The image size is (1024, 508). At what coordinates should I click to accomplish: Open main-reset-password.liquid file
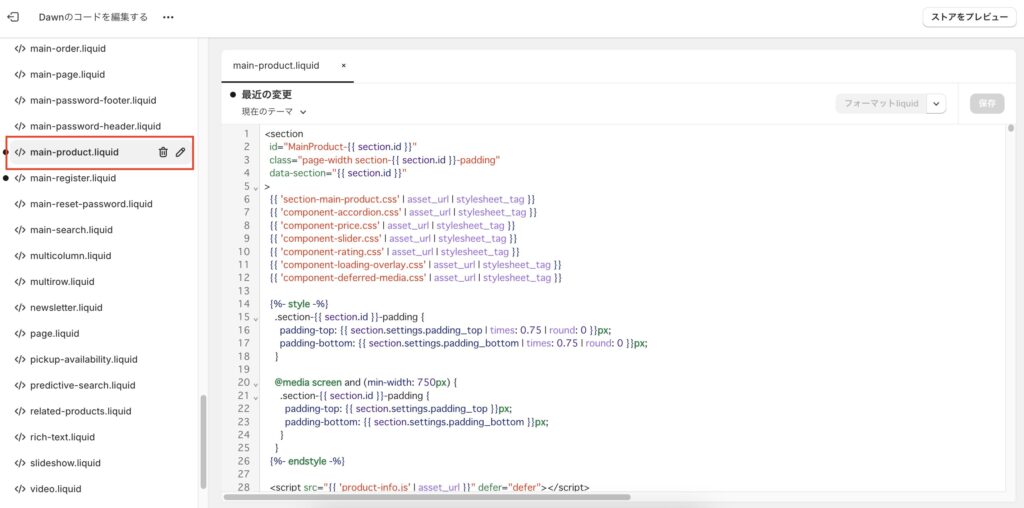click(91, 204)
